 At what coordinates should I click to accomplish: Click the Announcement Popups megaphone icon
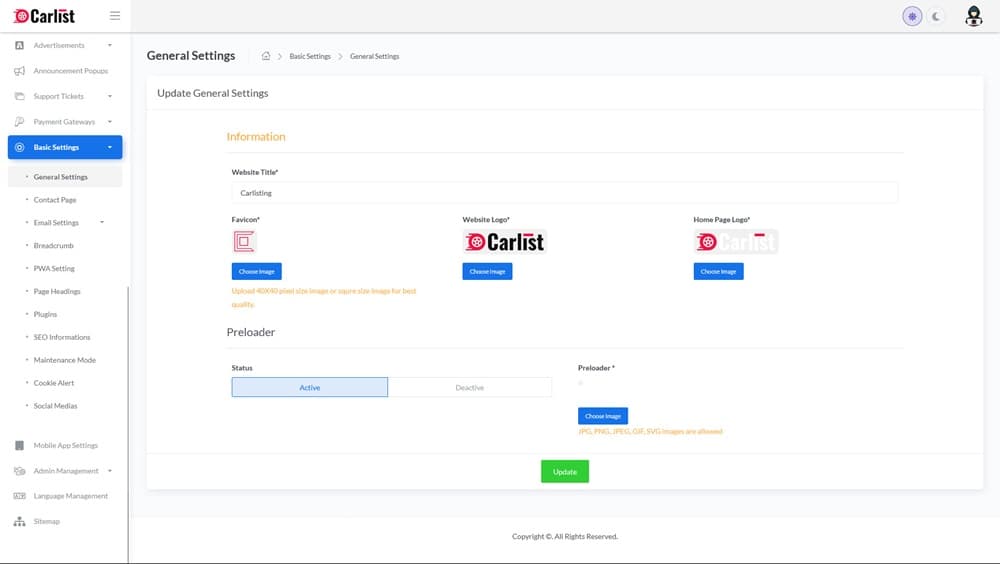(19, 71)
